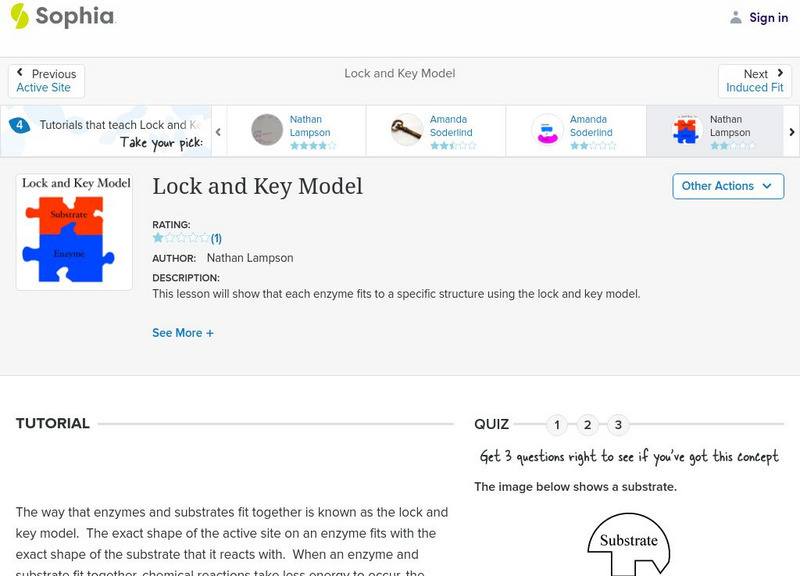Image resolution: width=800 pixels, height=576 pixels.
Task: Select Amanda Soderlind's pink and blue thumbnail tutorial
Action: [x=547, y=130]
